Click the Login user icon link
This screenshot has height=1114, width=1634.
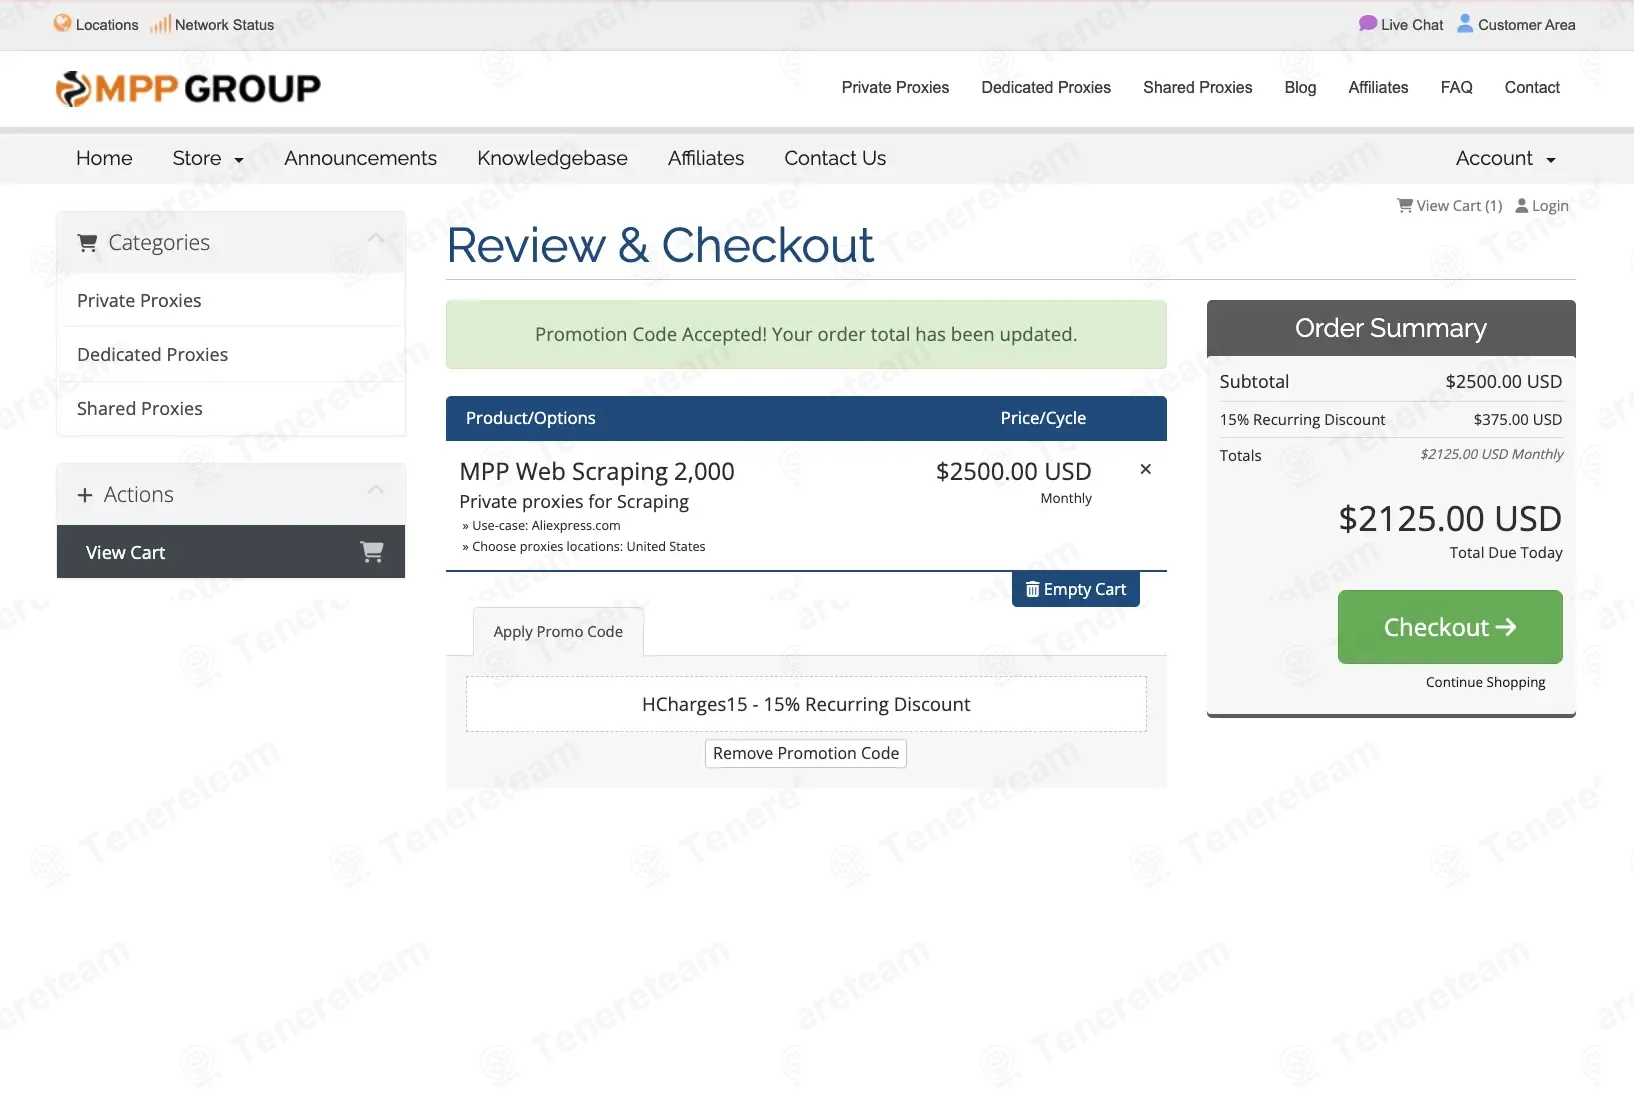1541,205
